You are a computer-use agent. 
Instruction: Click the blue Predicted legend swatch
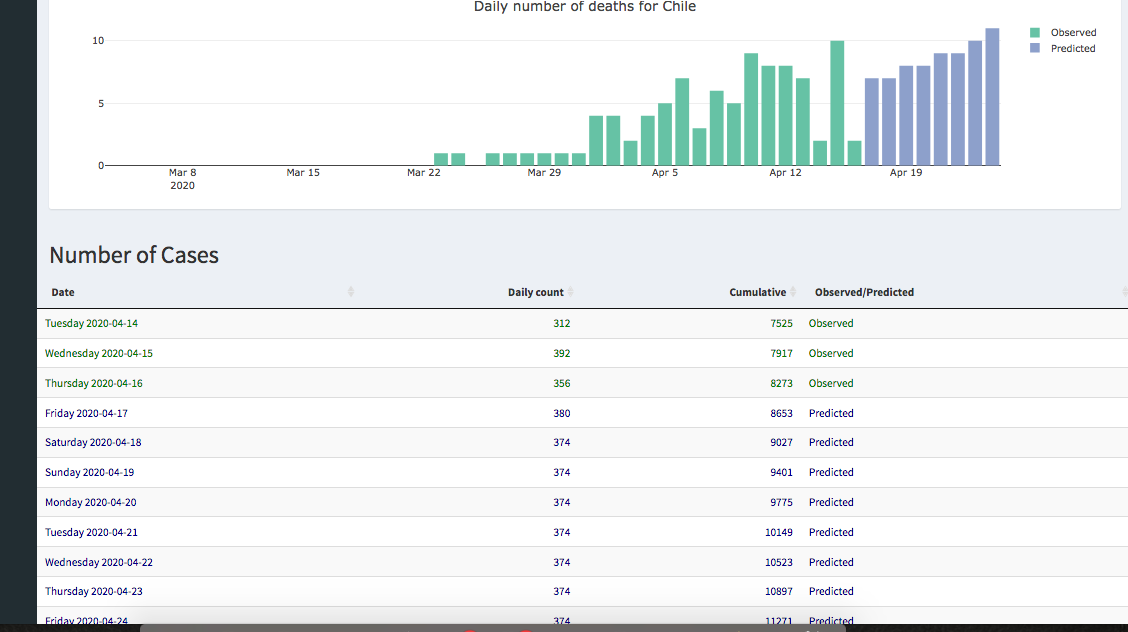pos(1036,49)
